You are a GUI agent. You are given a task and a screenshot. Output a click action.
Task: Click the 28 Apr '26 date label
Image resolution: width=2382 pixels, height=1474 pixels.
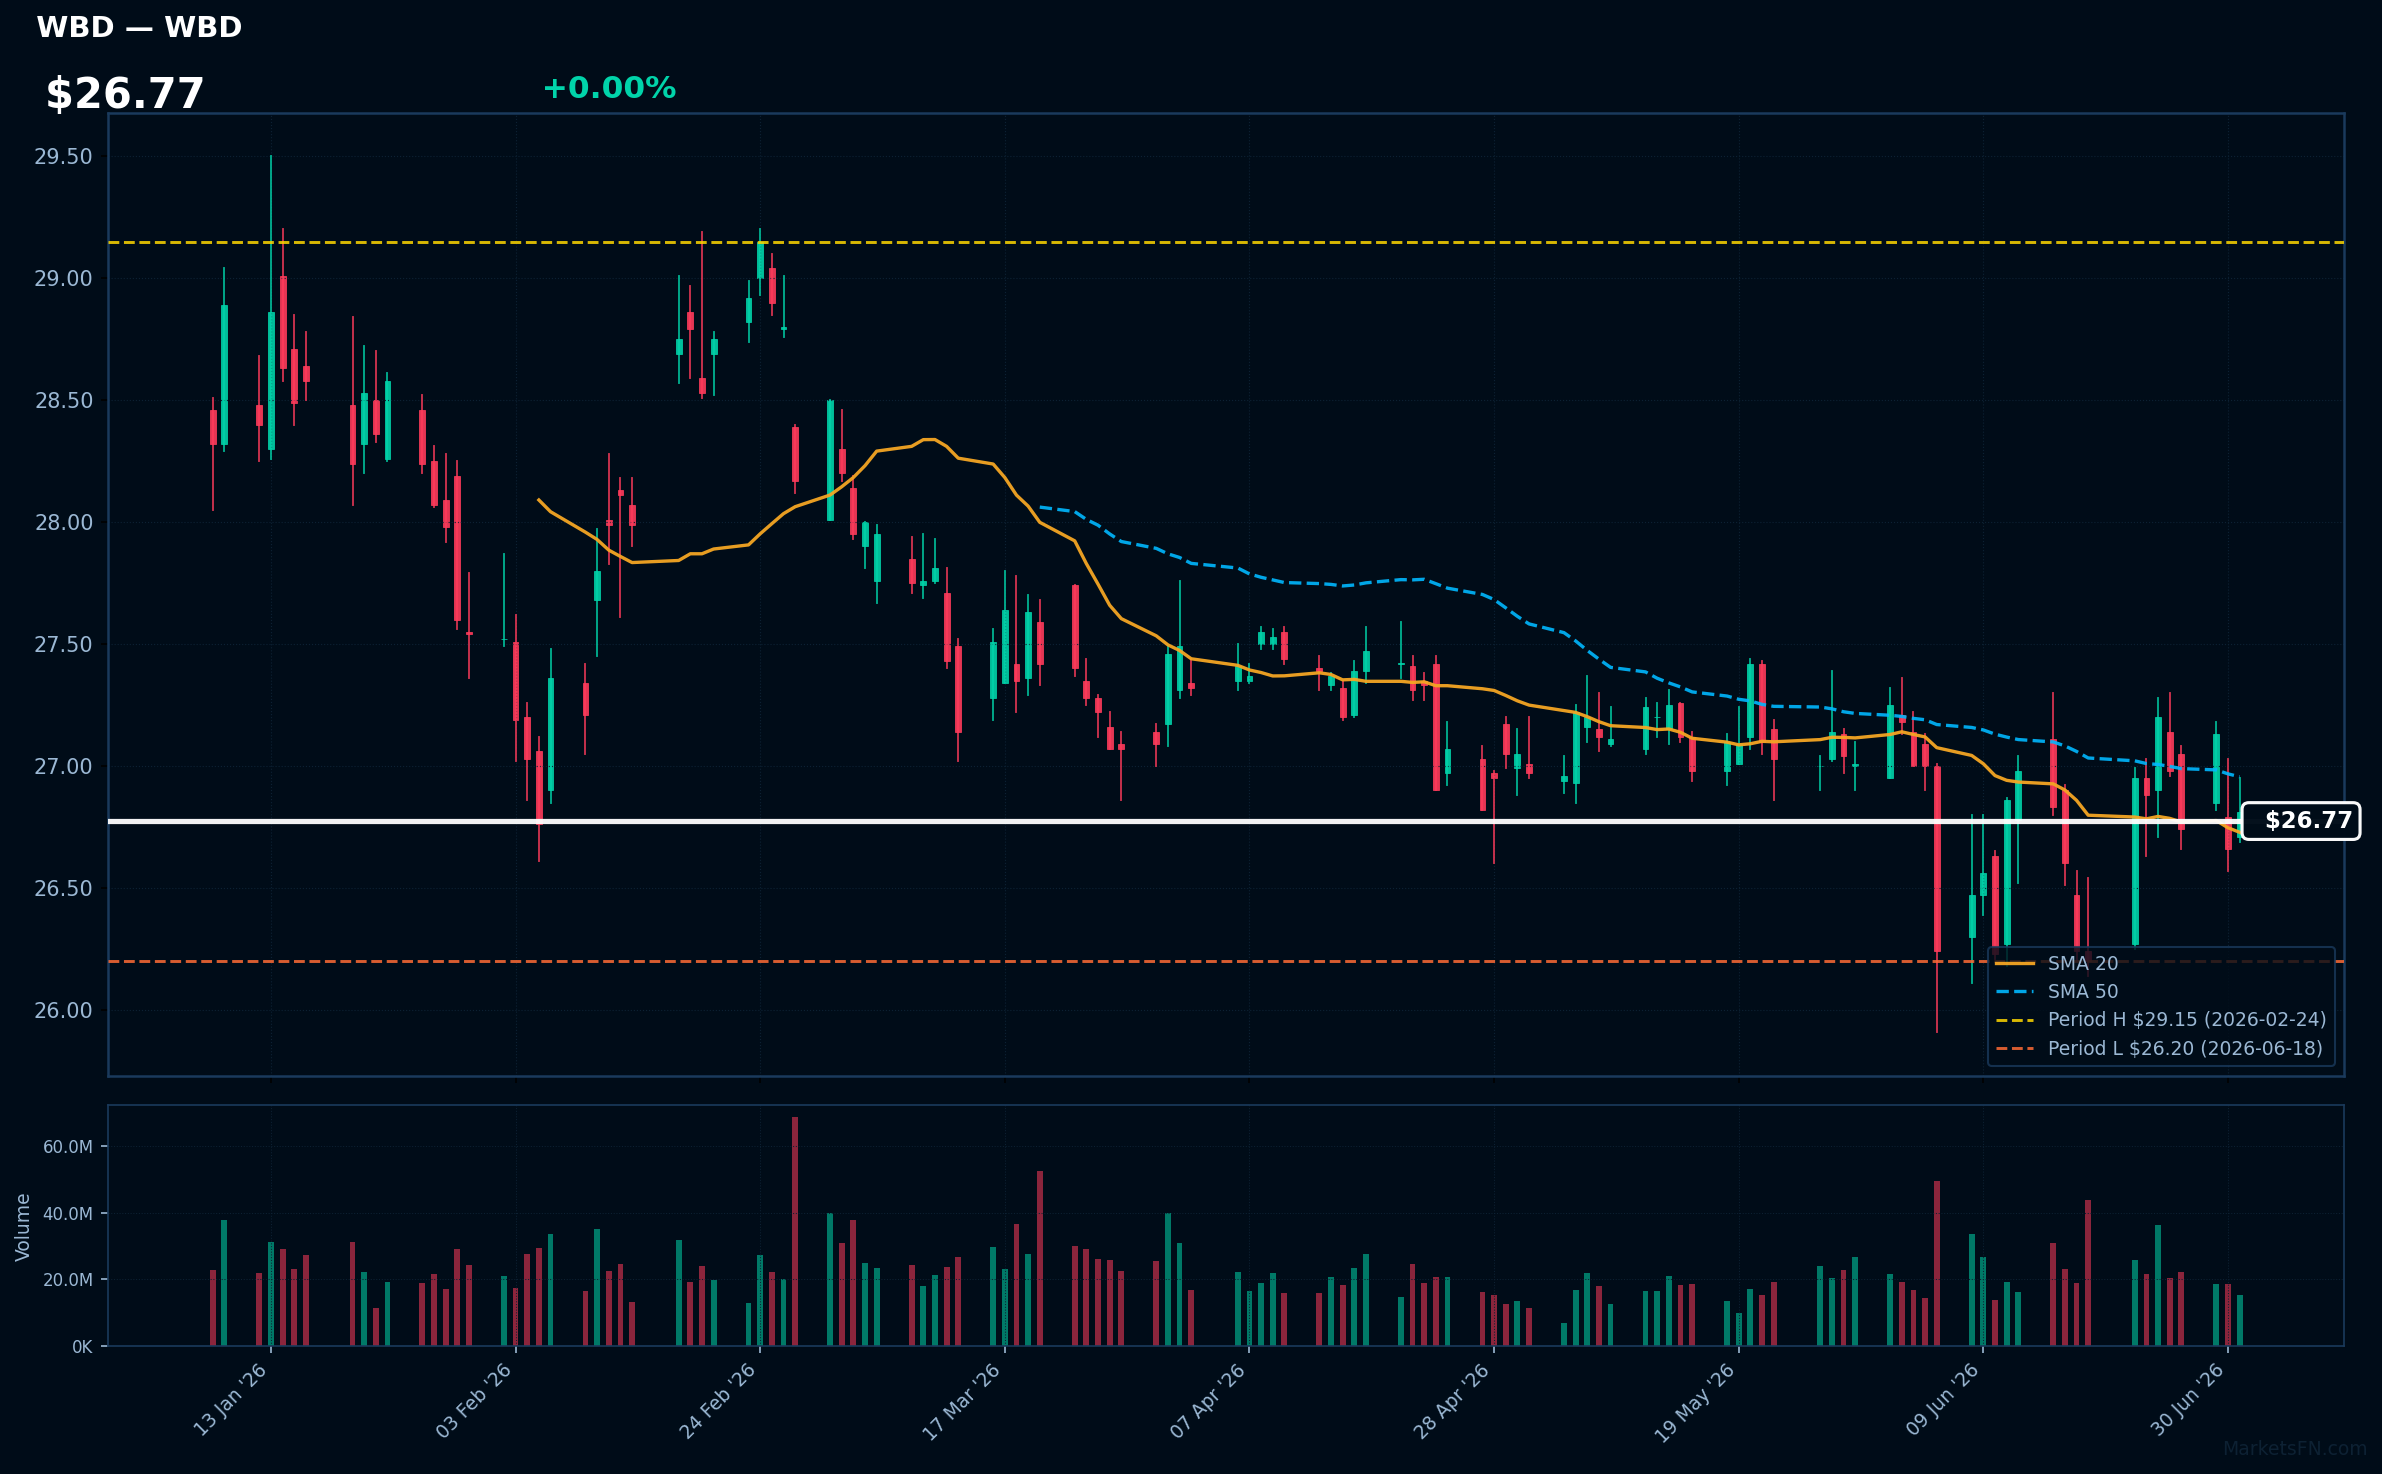pos(1452,1400)
